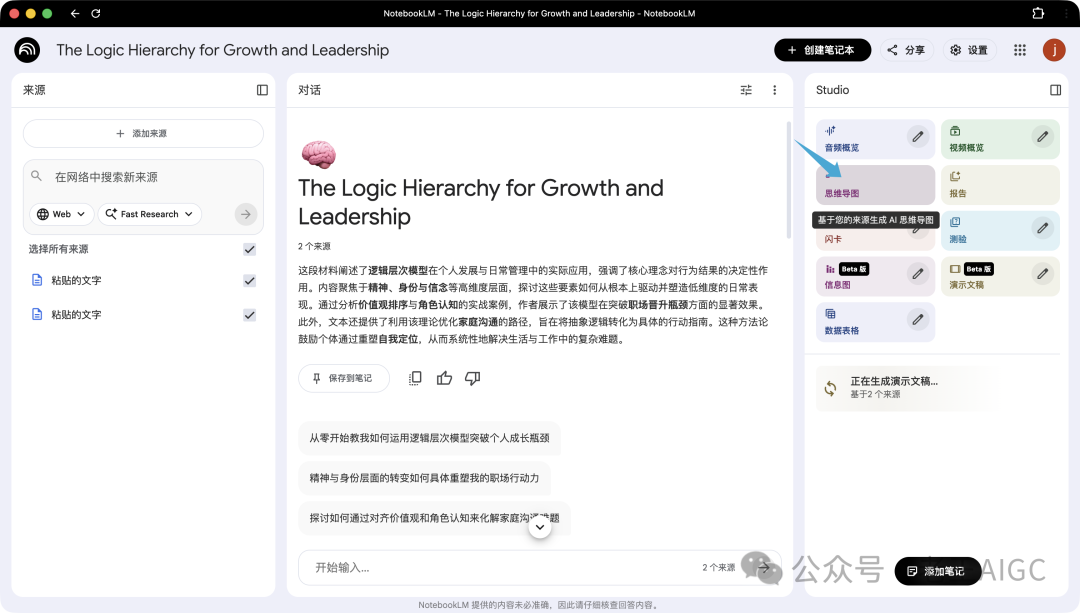
Task: Click the 2 个来源 label under the heading
Action: tap(314, 246)
